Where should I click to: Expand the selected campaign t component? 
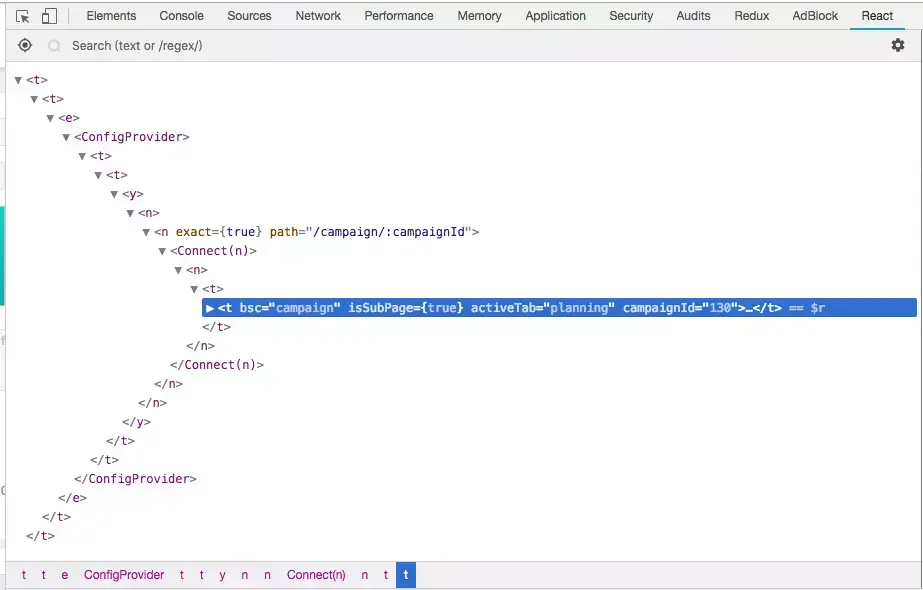[210, 308]
